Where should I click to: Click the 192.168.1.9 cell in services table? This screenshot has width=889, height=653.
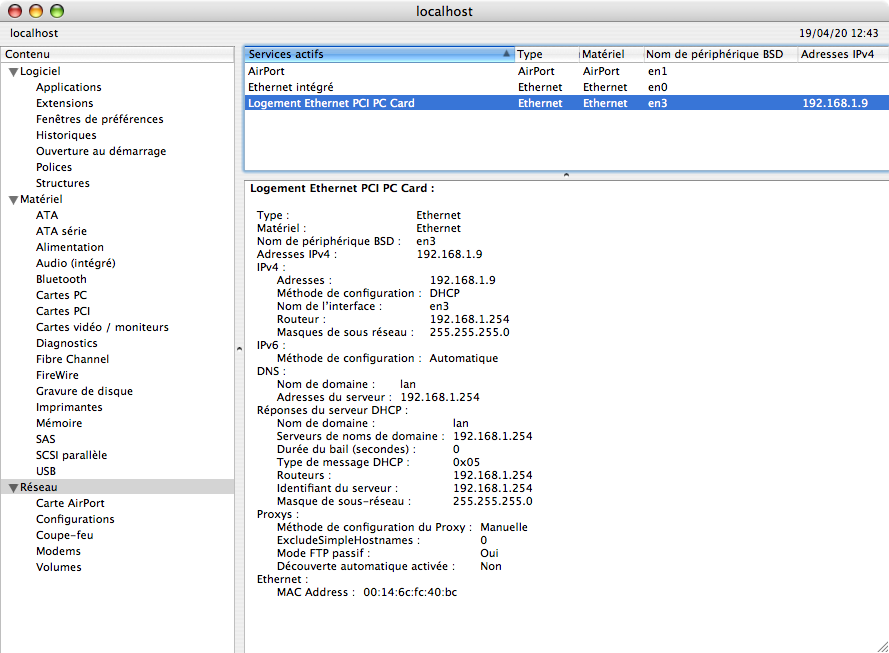pos(835,103)
